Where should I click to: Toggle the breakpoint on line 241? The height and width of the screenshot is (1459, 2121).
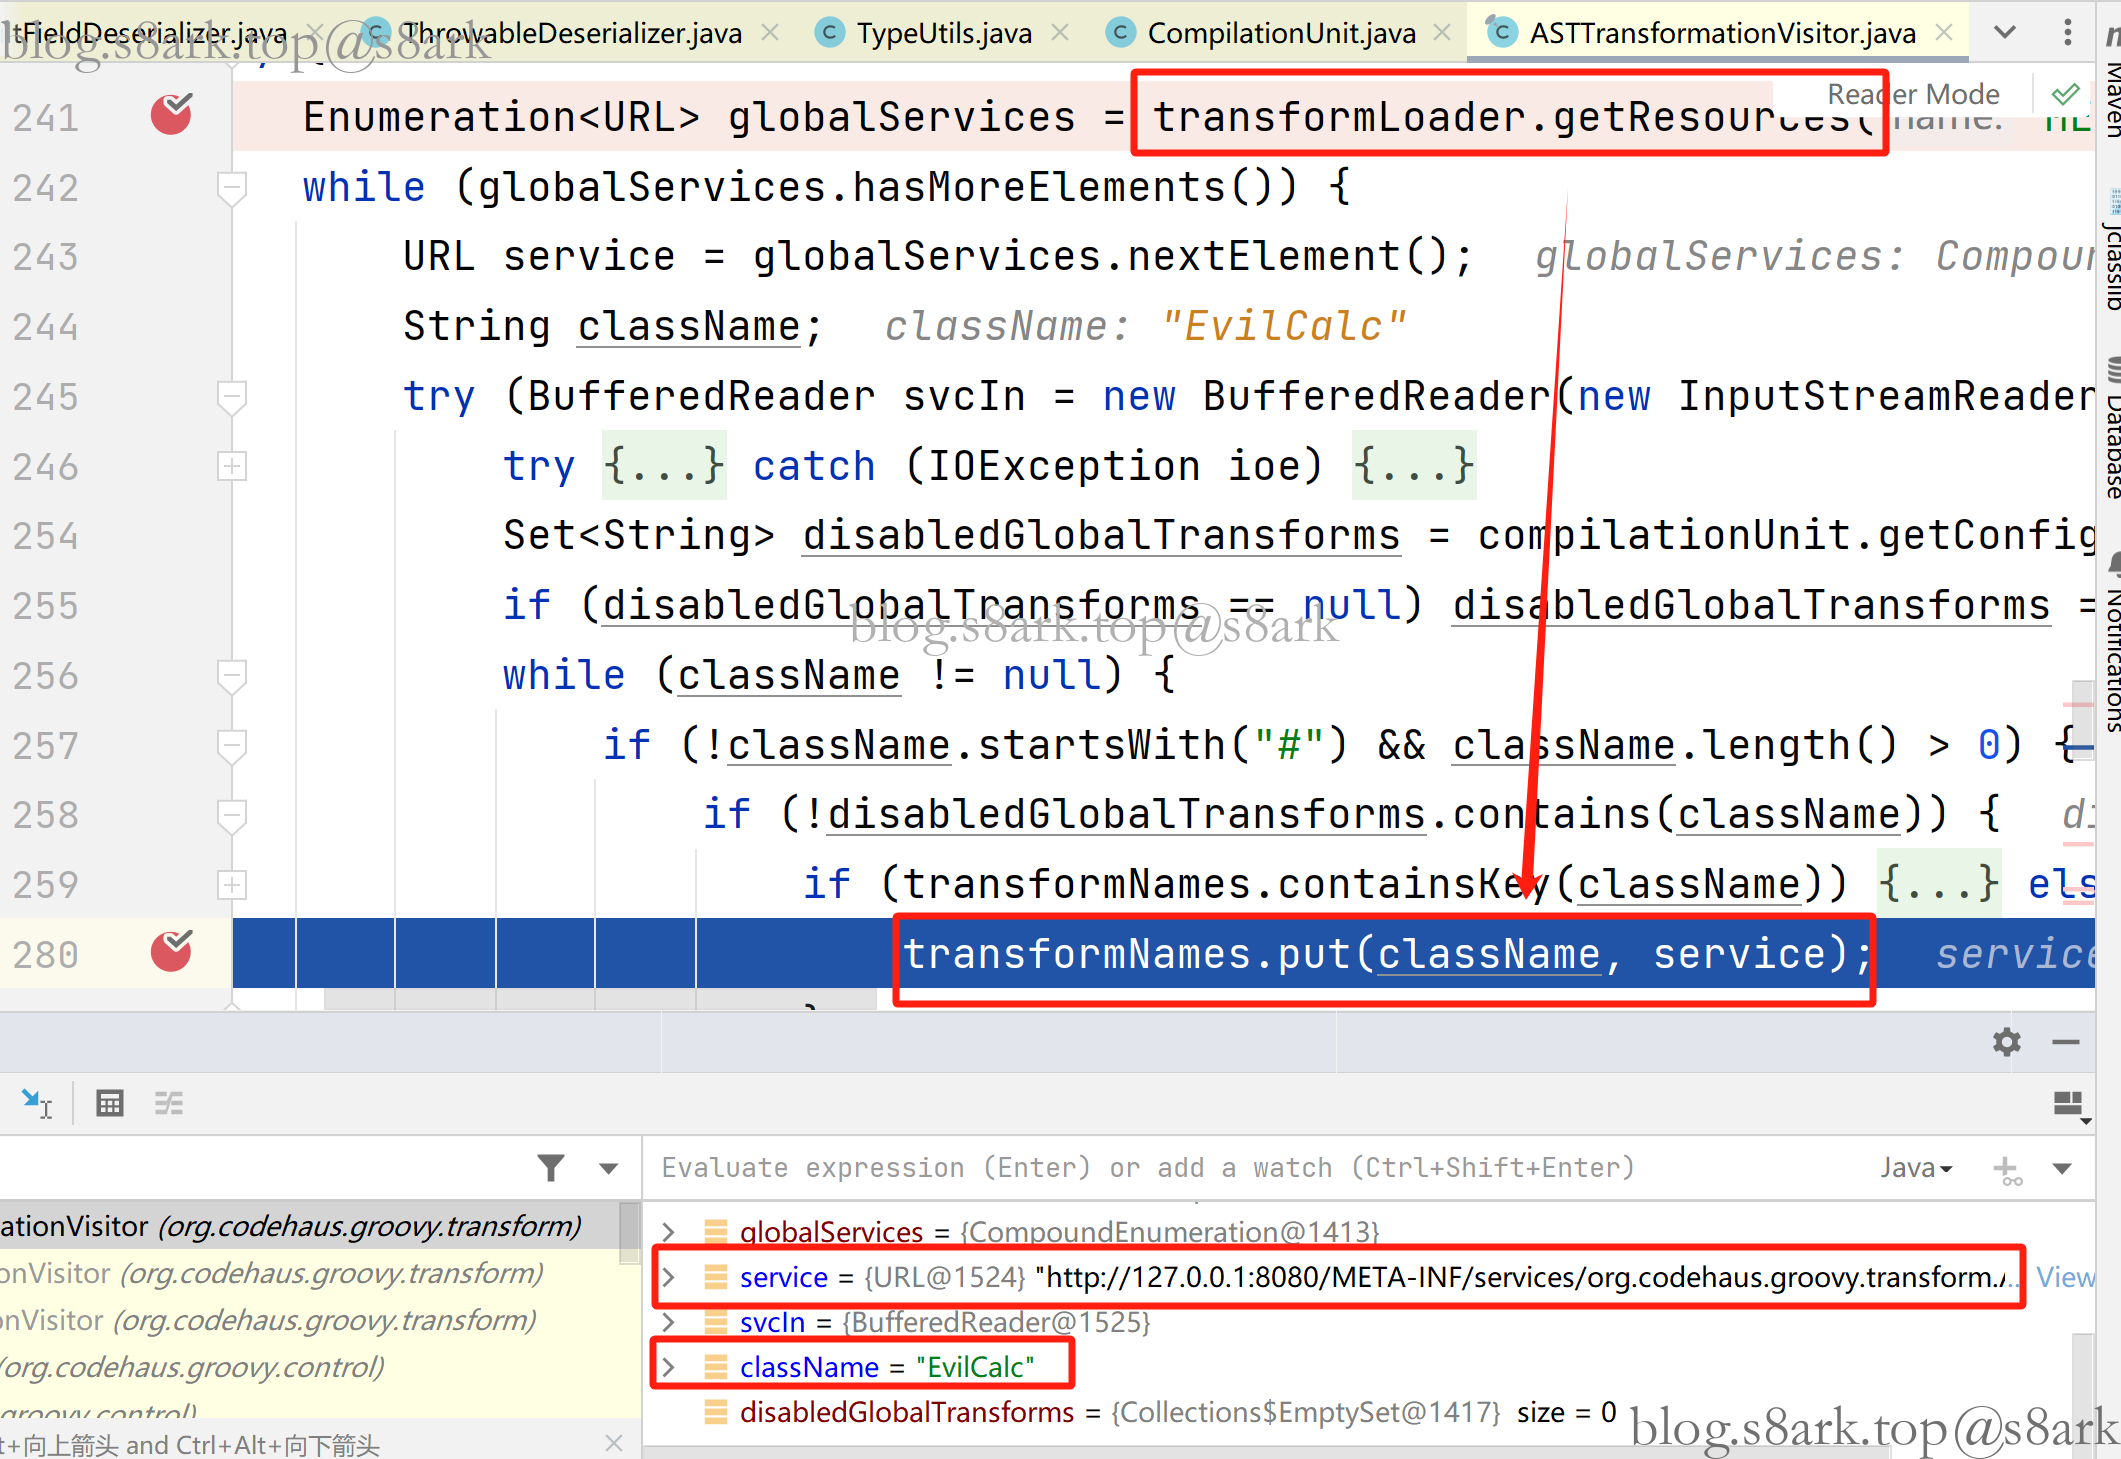click(x=171, y=114)
